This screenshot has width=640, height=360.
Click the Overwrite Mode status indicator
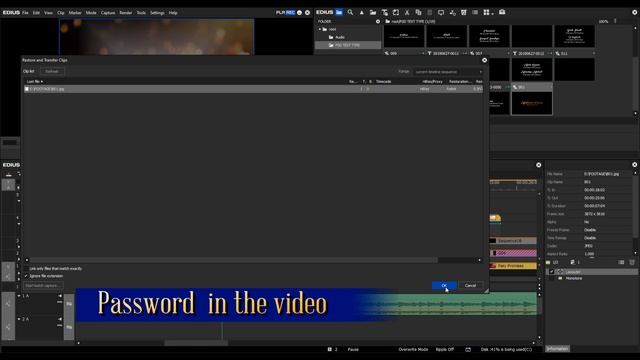[x=413, y=349]
